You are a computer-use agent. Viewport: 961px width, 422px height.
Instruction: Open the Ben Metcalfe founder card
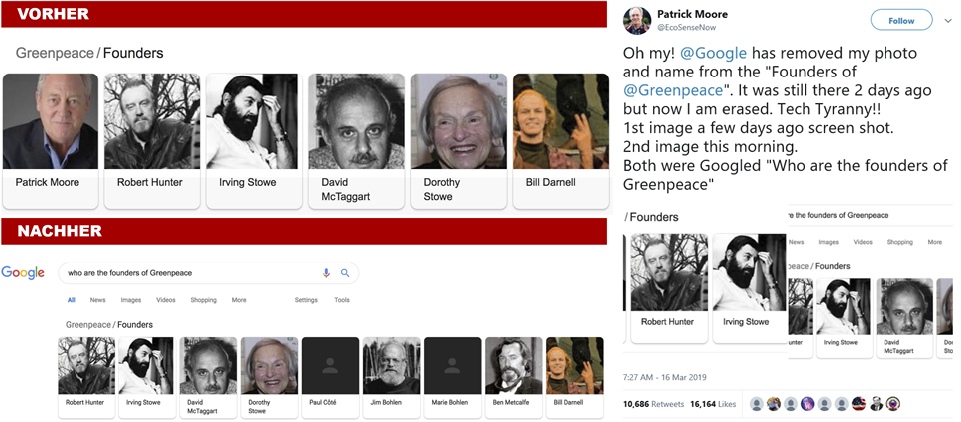[513, 376]
